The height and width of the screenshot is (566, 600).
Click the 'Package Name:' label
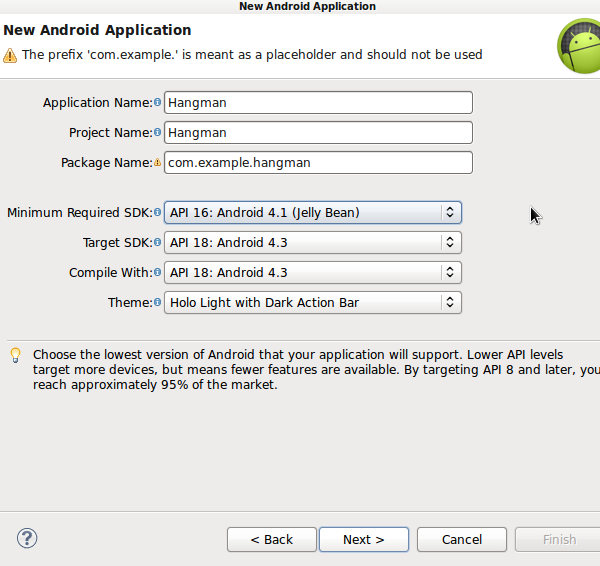[x=107, y=163]
